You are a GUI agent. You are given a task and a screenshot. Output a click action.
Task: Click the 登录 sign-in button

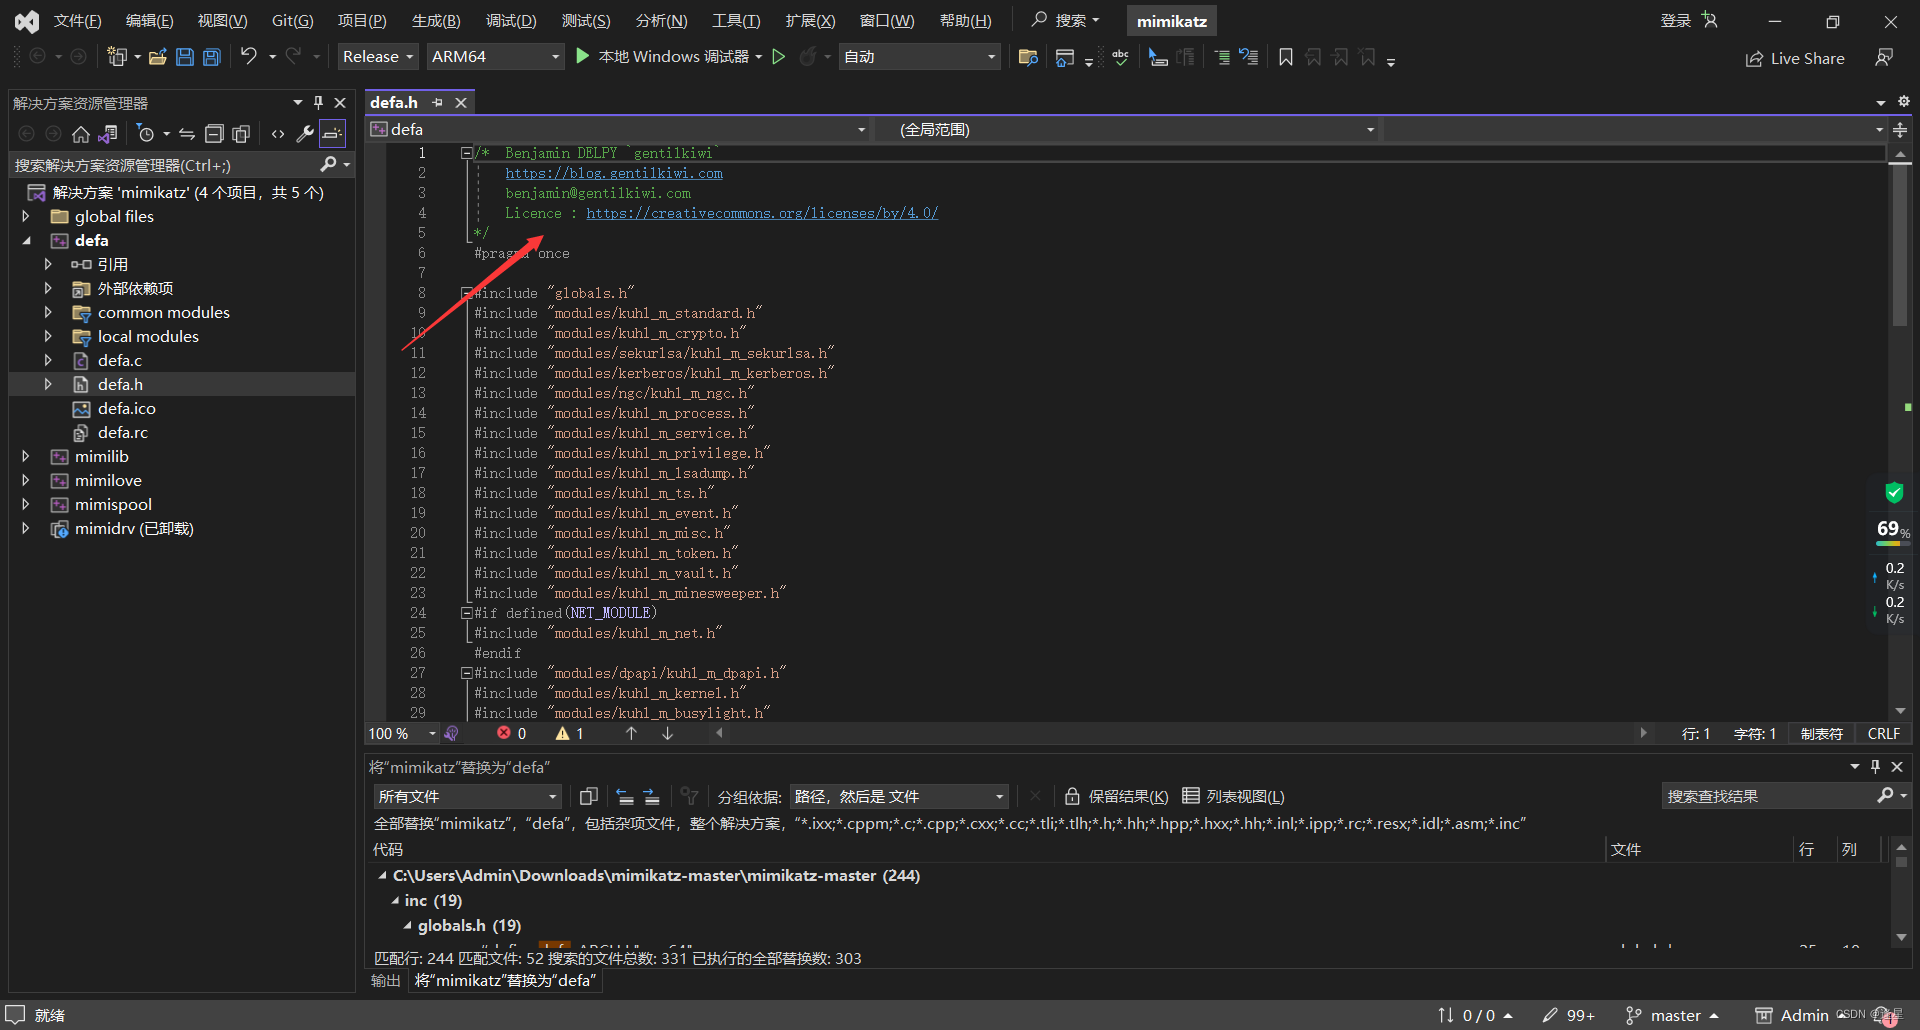pos(1689,21)
